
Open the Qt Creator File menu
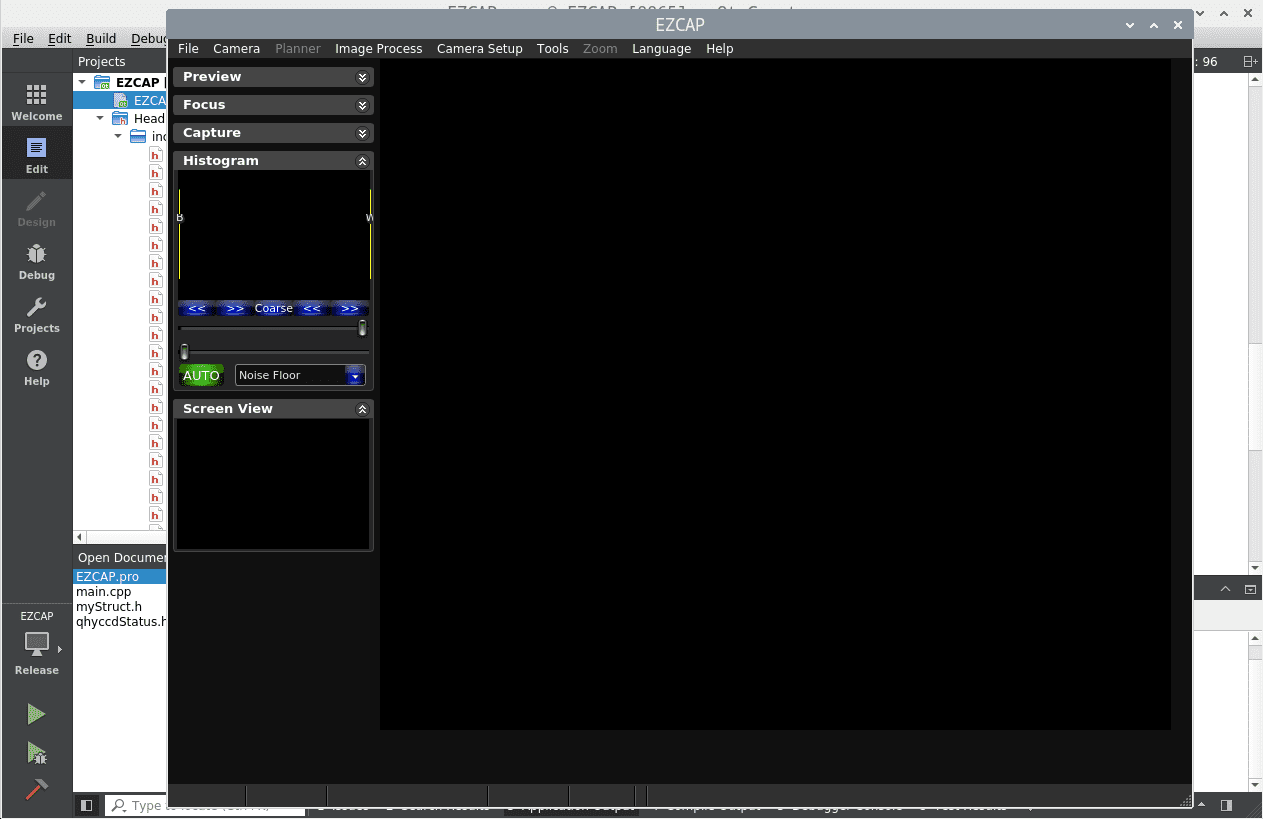point(23,38)
